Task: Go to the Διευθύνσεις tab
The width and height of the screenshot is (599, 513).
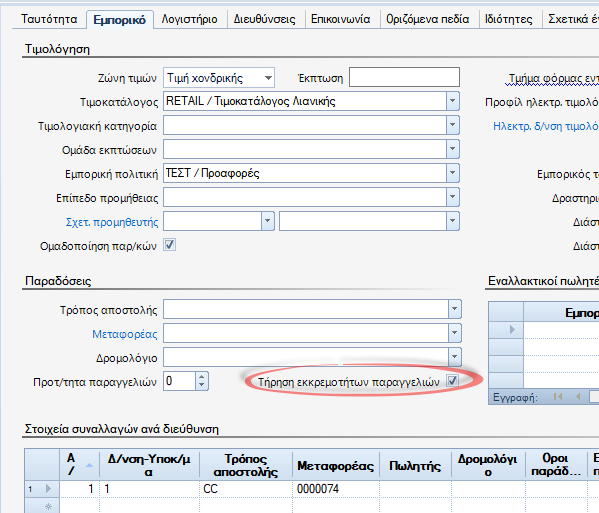Action: (x=264, y=19)
